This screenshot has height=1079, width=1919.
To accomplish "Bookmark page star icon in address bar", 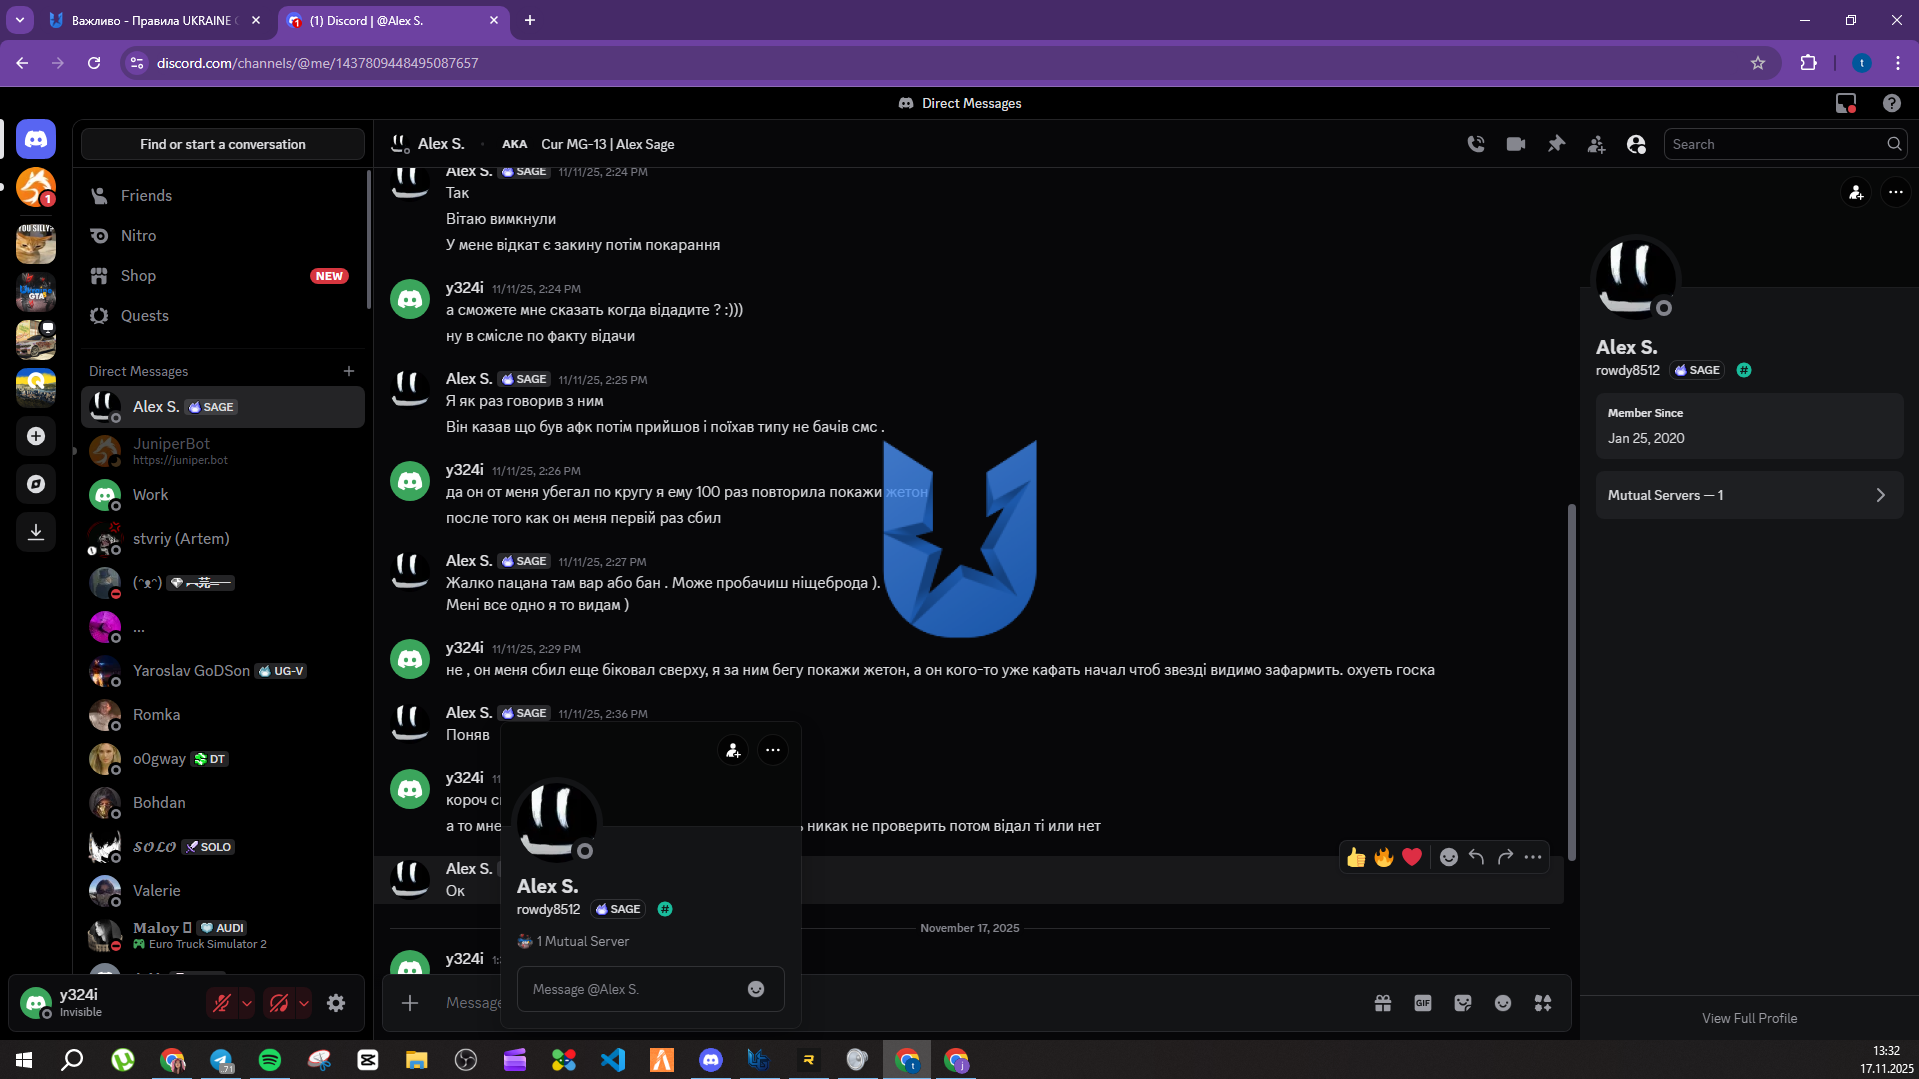I will point(1758,63).
